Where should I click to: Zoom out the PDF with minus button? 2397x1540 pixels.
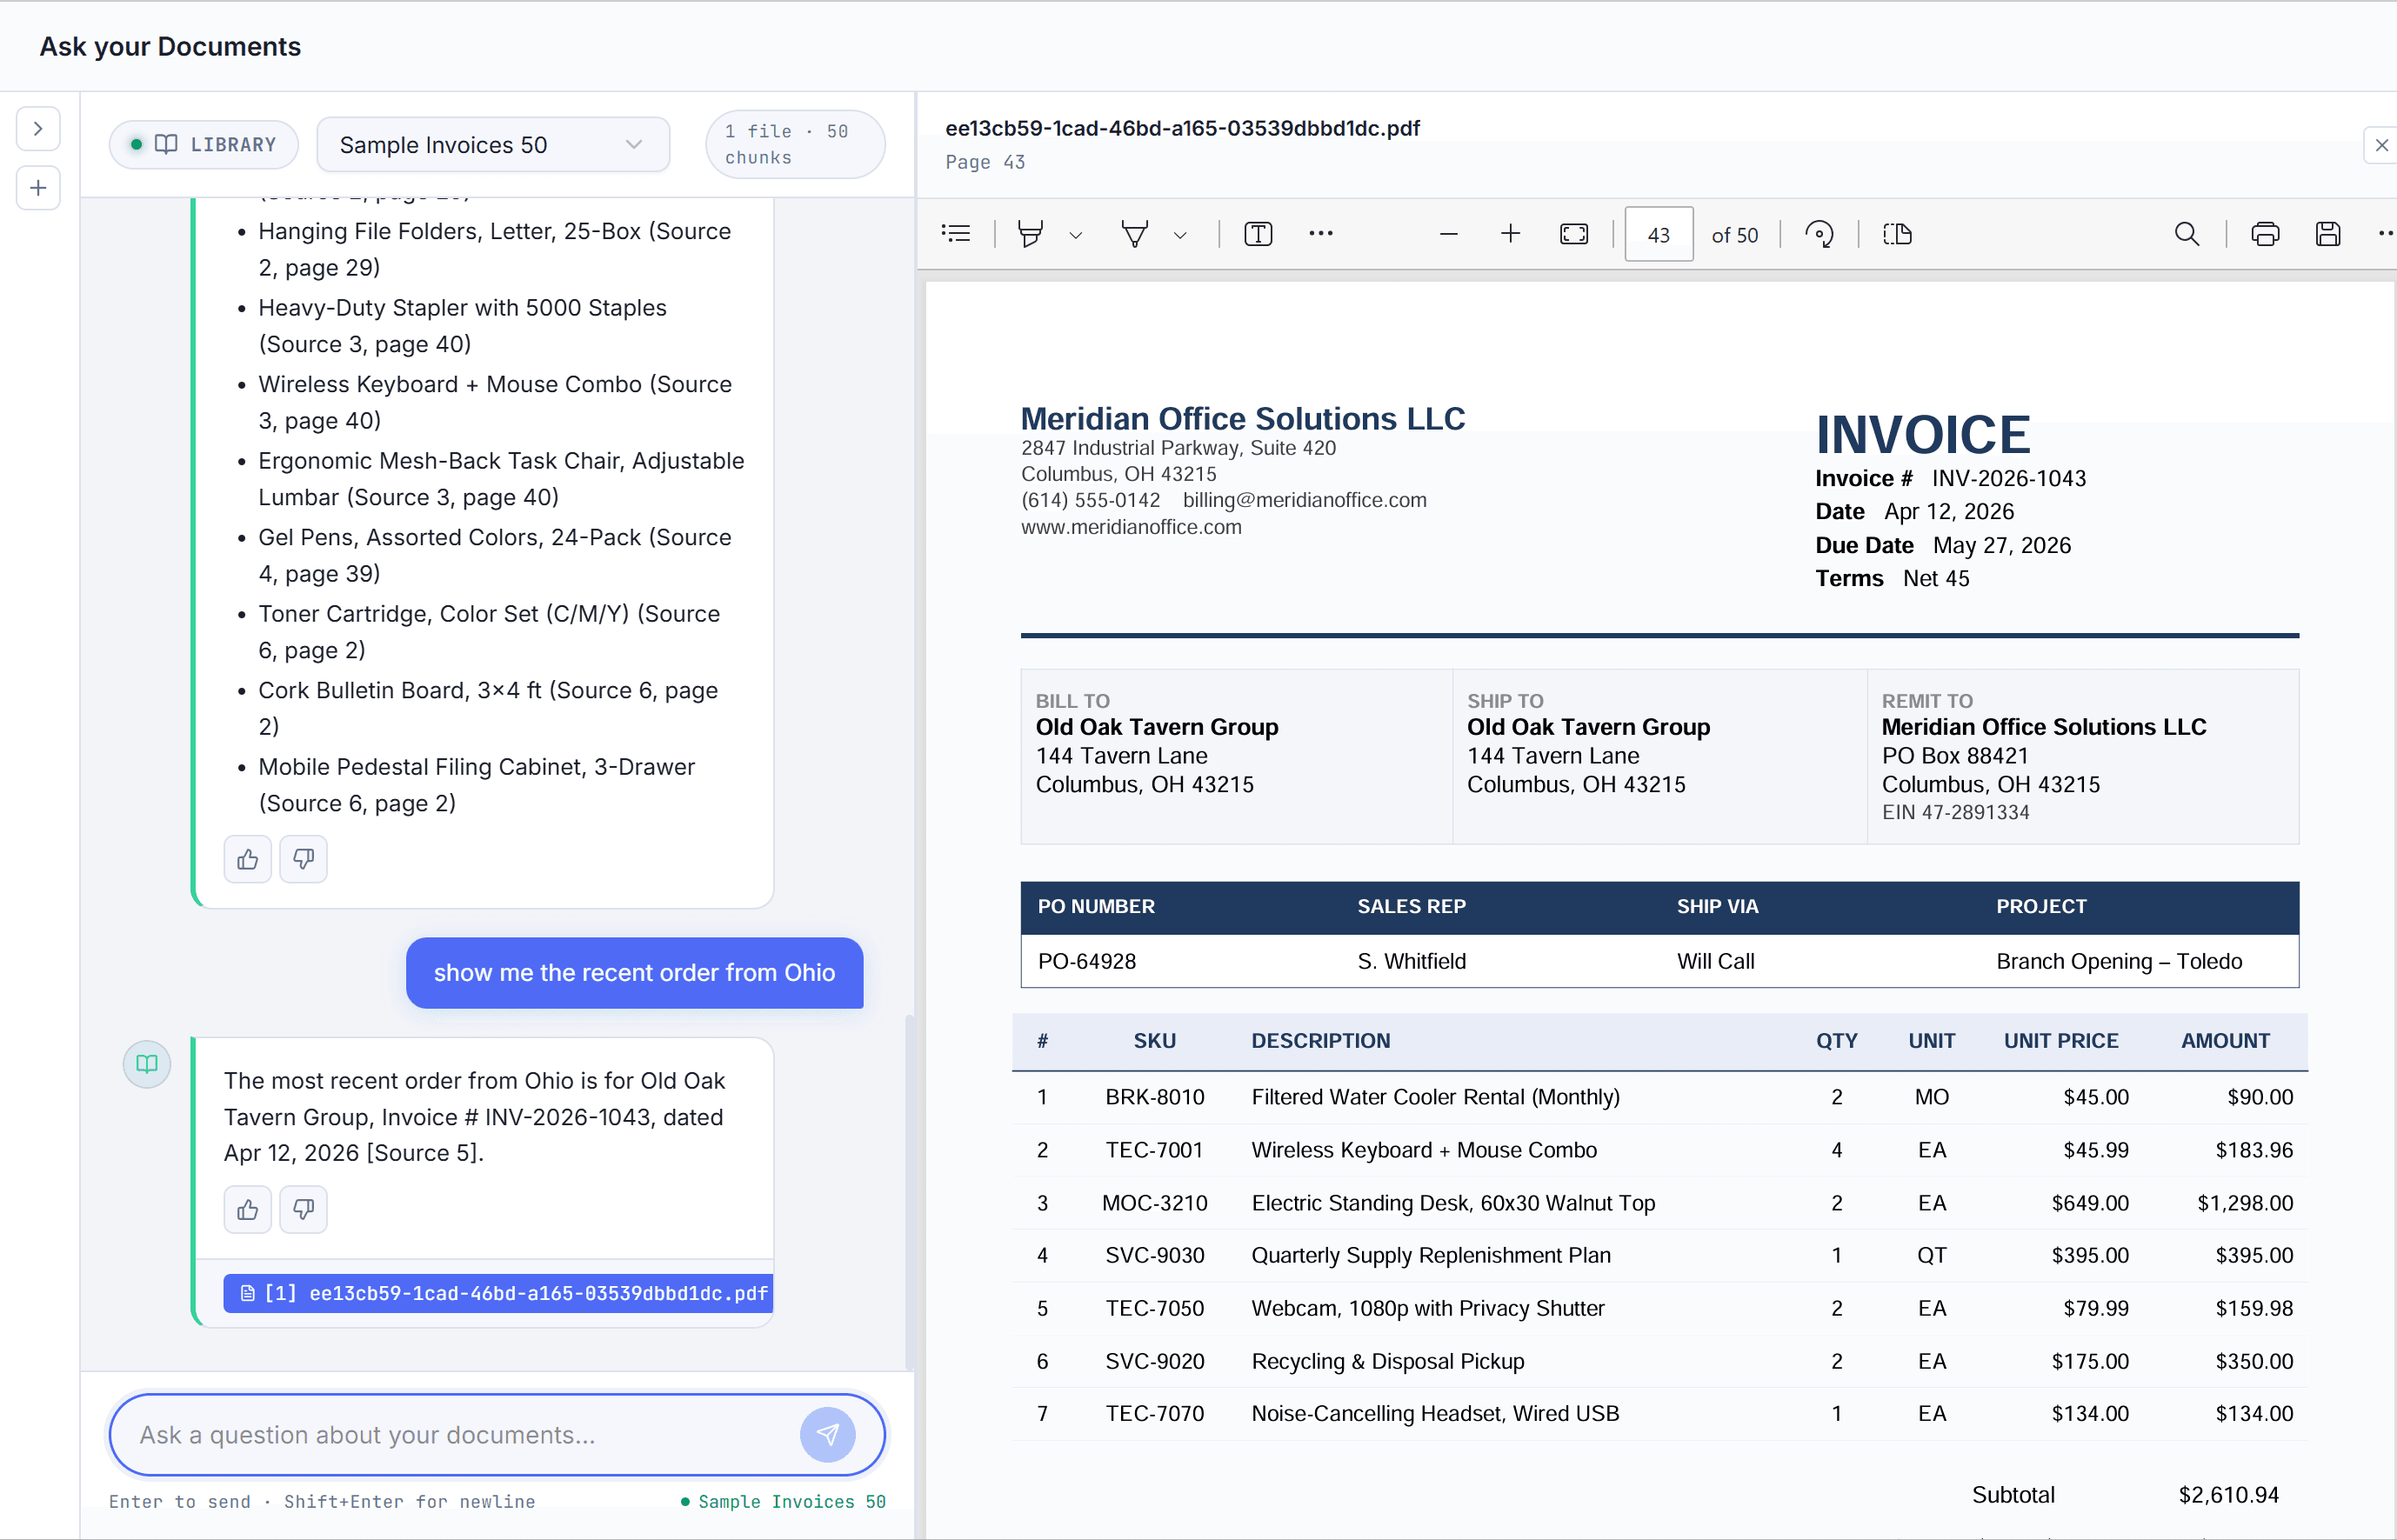click(1448, 234)
